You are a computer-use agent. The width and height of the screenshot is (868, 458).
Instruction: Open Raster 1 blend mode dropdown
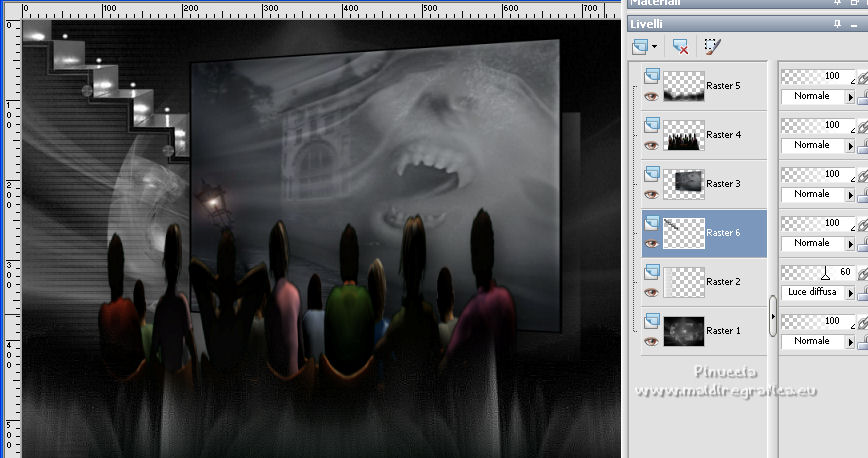coord(850,342)
